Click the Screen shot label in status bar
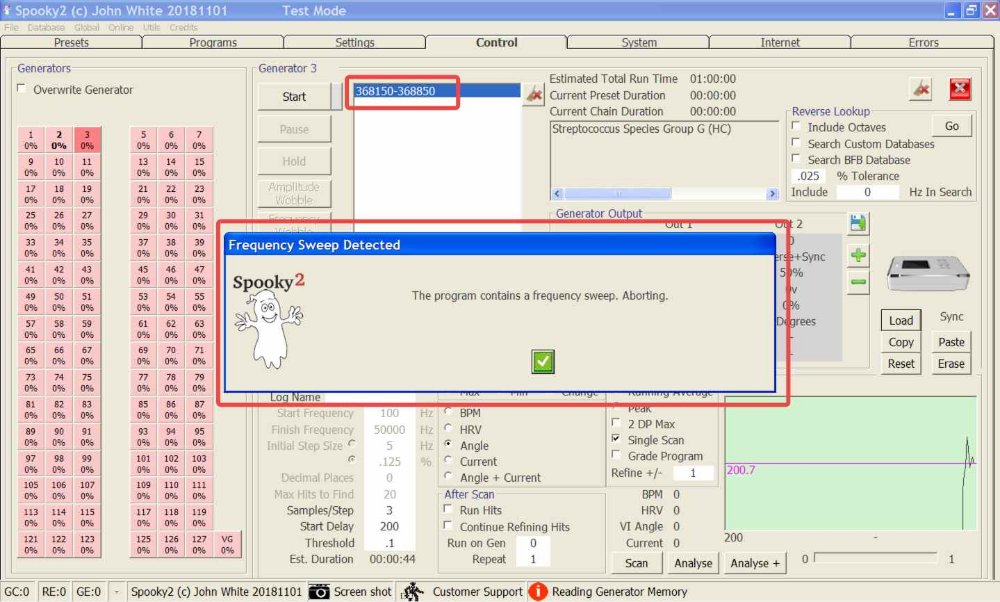 (362, 592)
